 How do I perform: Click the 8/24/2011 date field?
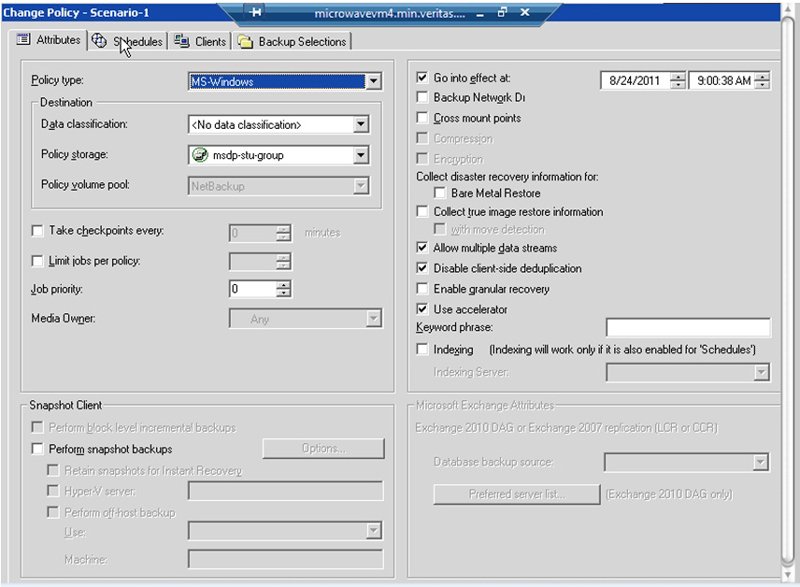(x=635, y=81)
